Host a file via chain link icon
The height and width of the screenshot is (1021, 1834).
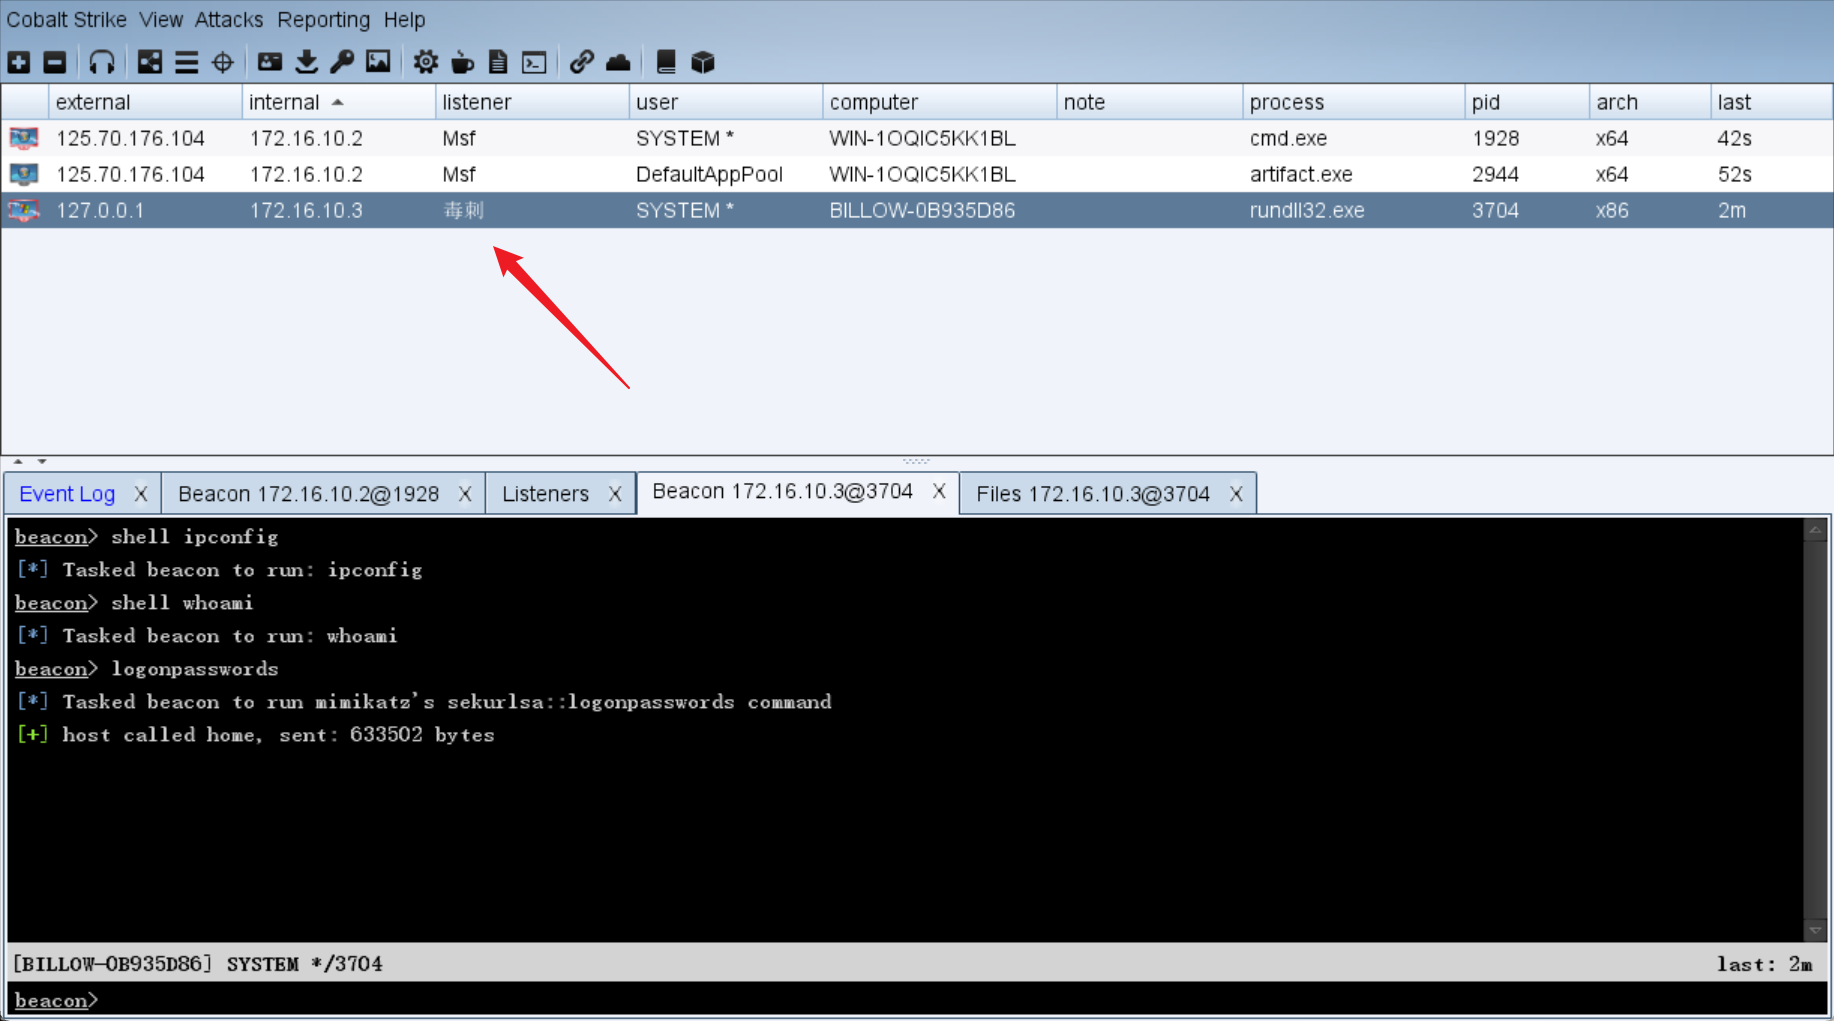582,62
